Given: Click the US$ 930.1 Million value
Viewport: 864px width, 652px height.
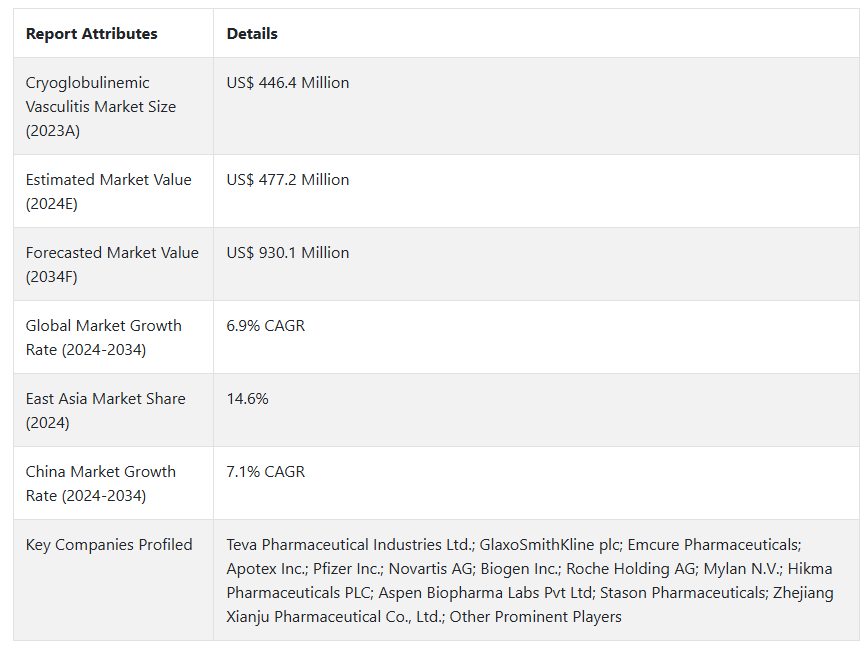Looking at the screenshot, I should (x=288, y=252).
